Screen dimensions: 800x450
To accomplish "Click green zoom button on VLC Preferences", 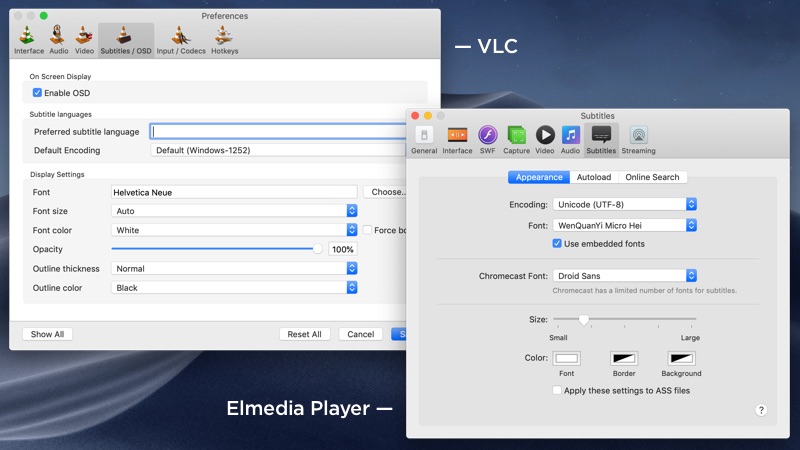I will coord(44,16).
